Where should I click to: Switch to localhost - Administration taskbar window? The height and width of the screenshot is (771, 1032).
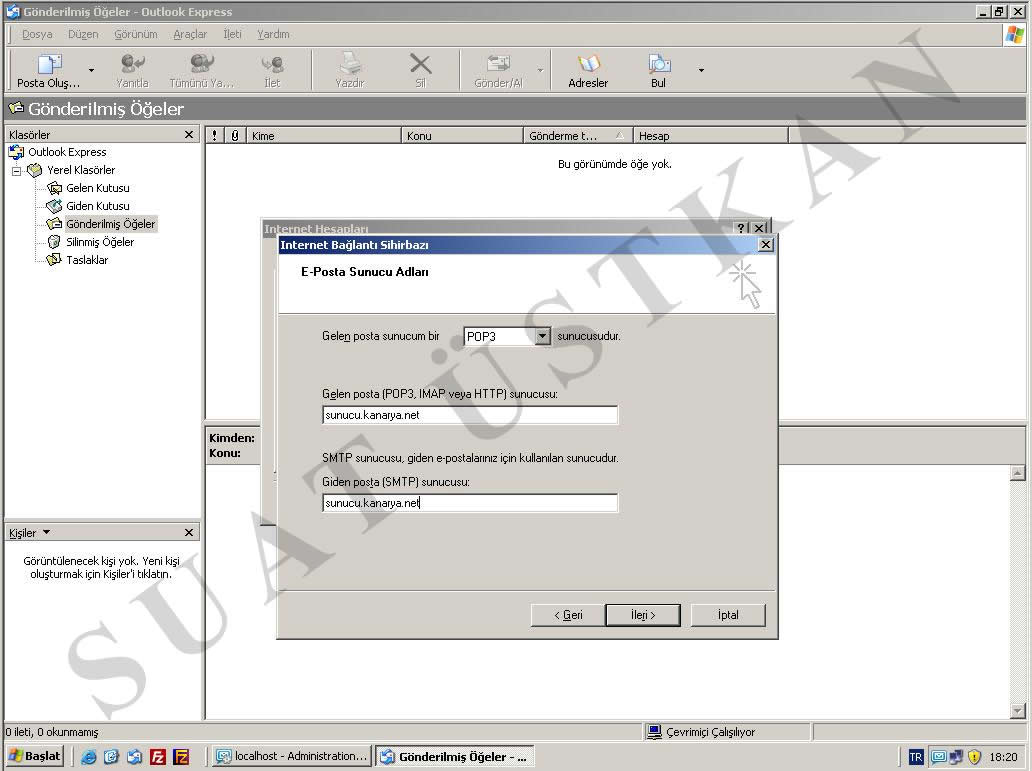[x=292, y=757]
